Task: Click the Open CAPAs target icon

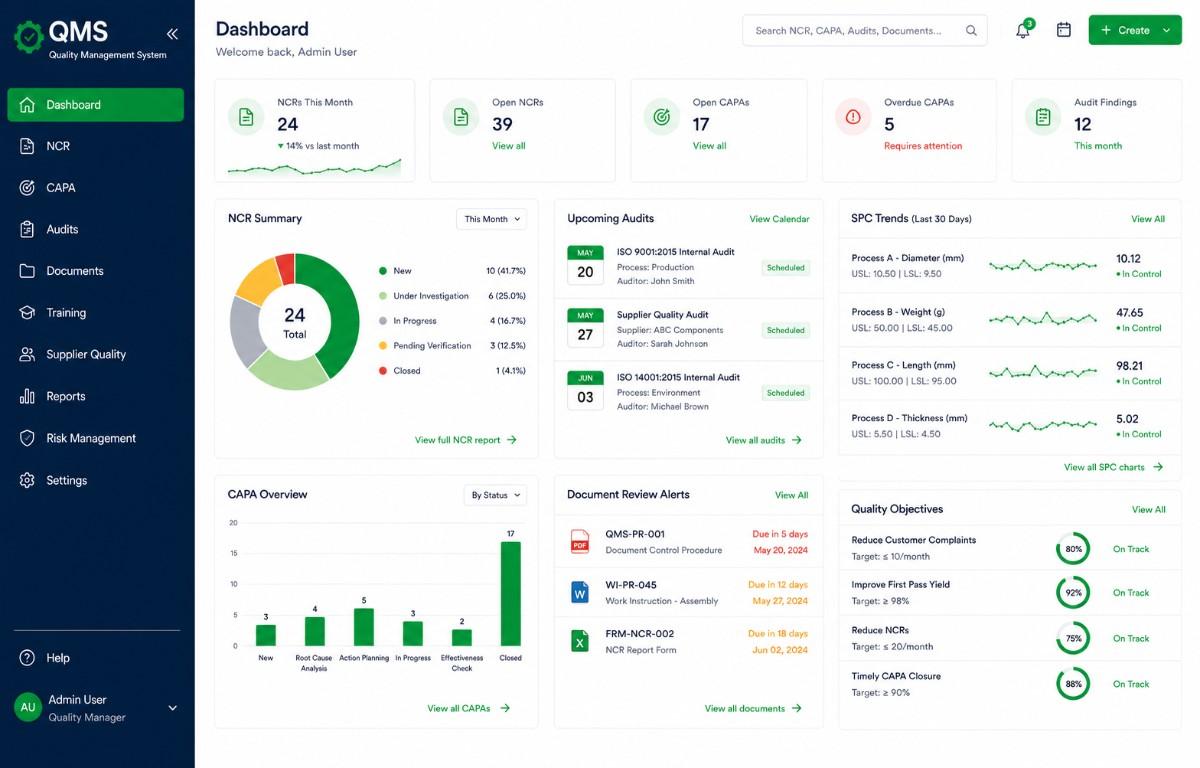Action: click(661, 117)
